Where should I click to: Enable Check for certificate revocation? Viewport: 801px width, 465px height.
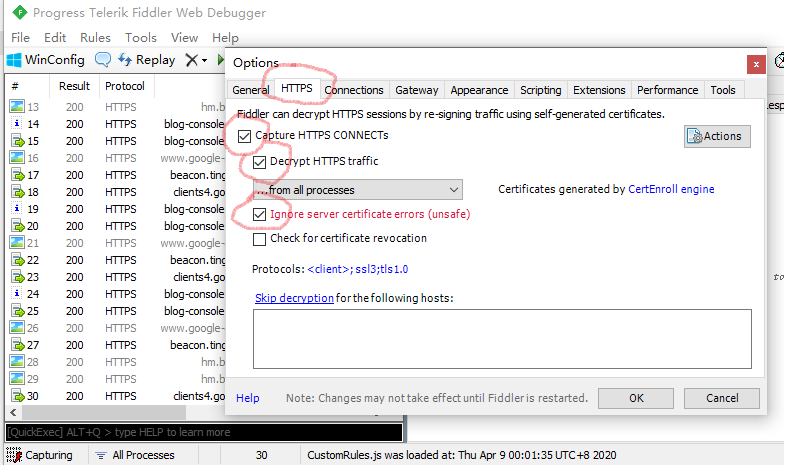coord(260,239)
